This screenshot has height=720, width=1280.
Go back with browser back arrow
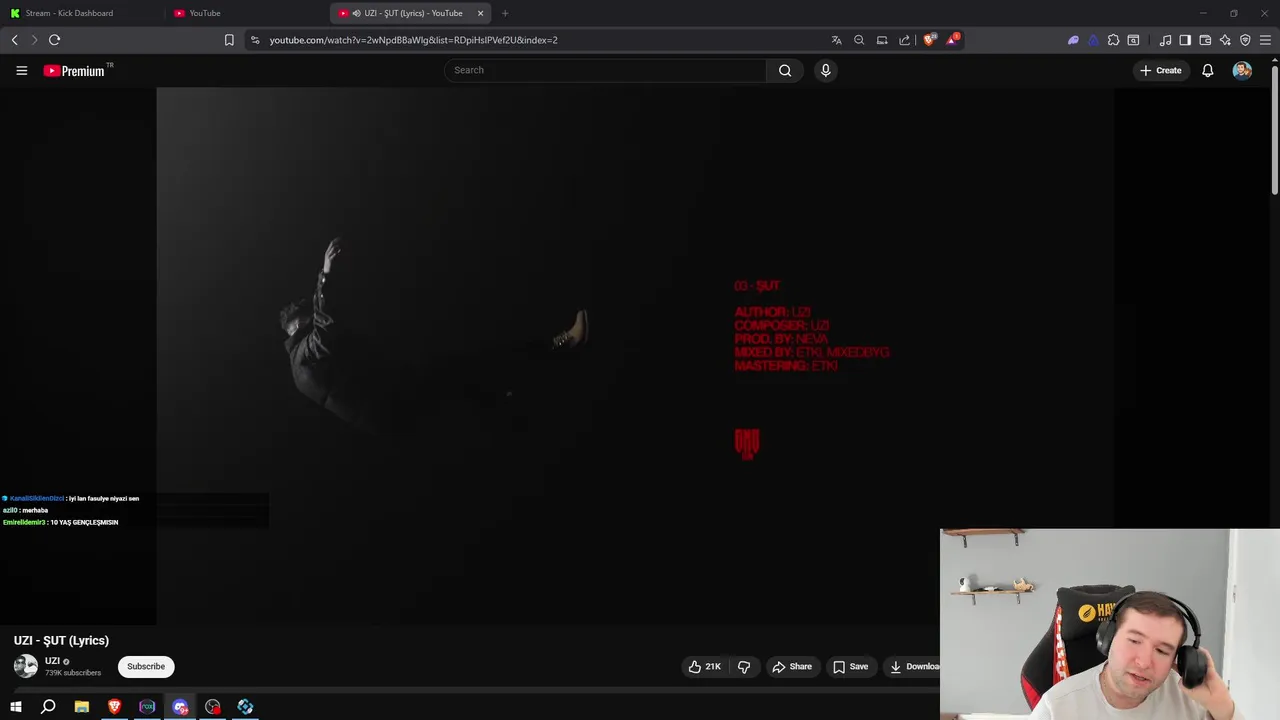pyautogui.click(x=14, y=40)
